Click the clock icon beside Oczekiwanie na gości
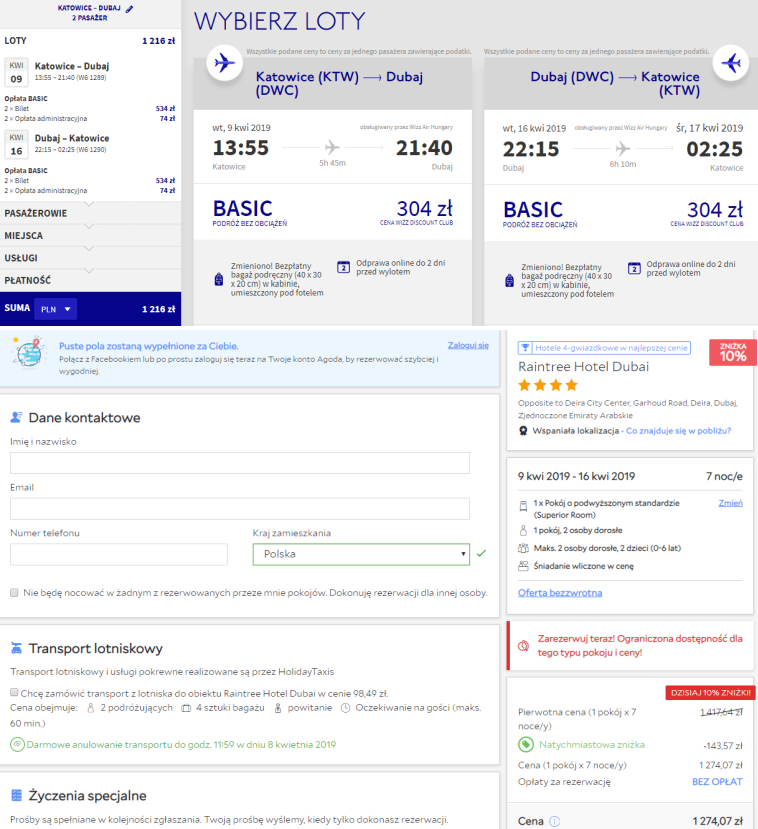Image resolution: width=758 pixels, height=829 pixels. pyautogui.click(x=346, y=708)
